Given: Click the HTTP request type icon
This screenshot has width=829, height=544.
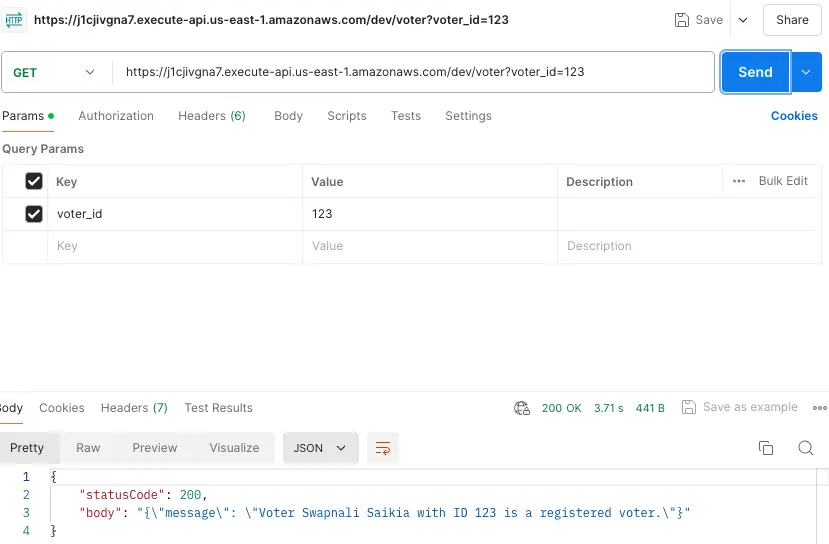Looking at the screenshot, I should [x=14, y=20].
